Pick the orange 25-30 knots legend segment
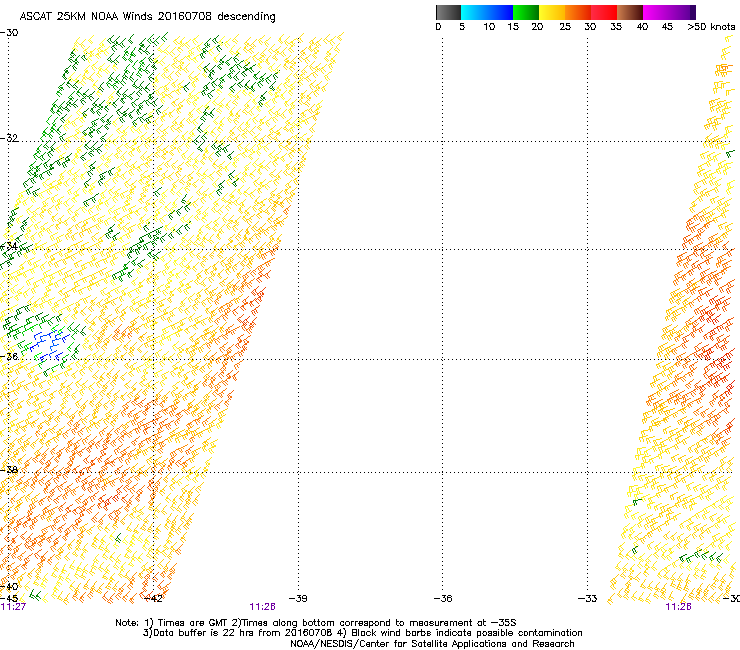740x650 pixels. pos(578,12)
